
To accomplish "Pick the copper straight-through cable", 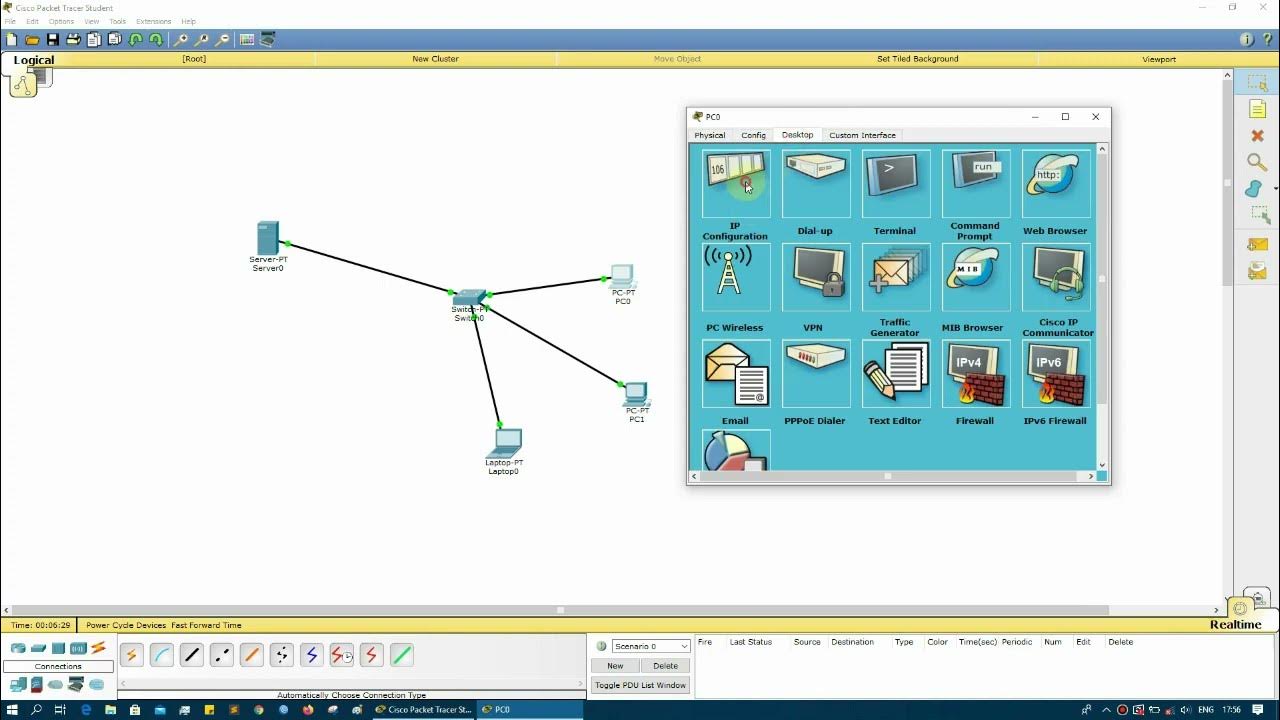I will (191, 655).
